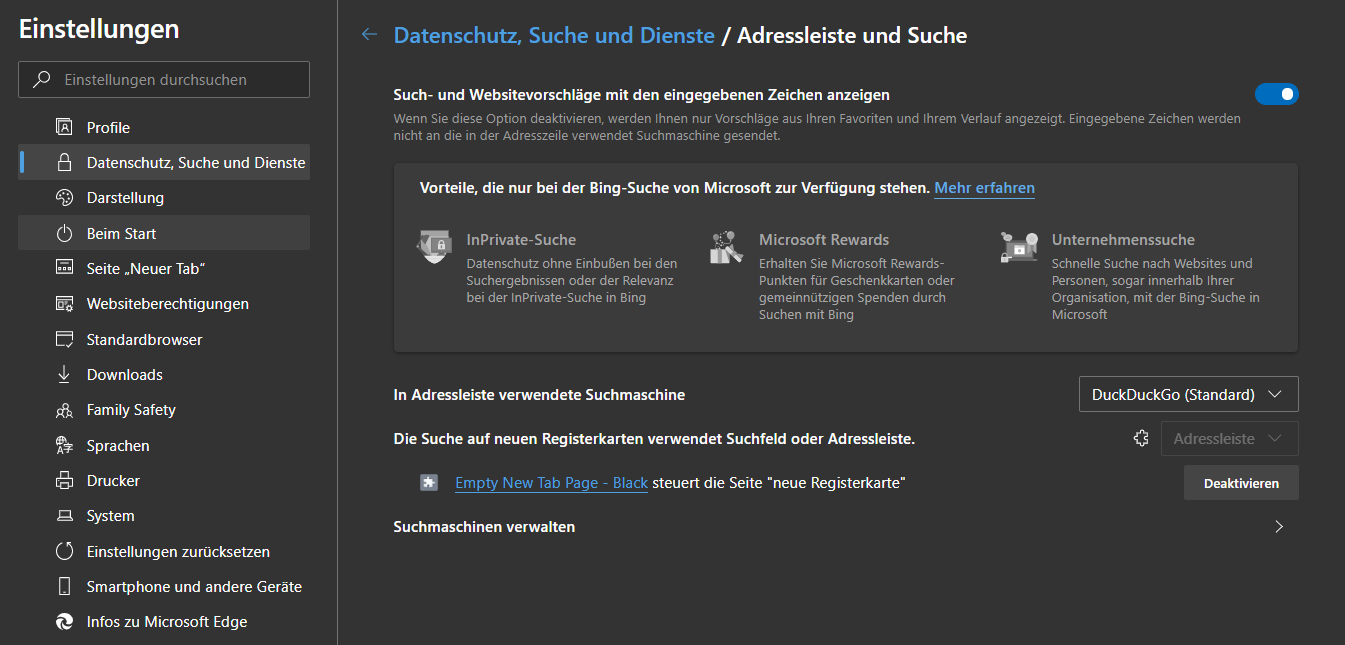The height and width of the screenshot is (645, 1345).
Task: Click the Standardbrowser window icon
Action: click(65, 339)
